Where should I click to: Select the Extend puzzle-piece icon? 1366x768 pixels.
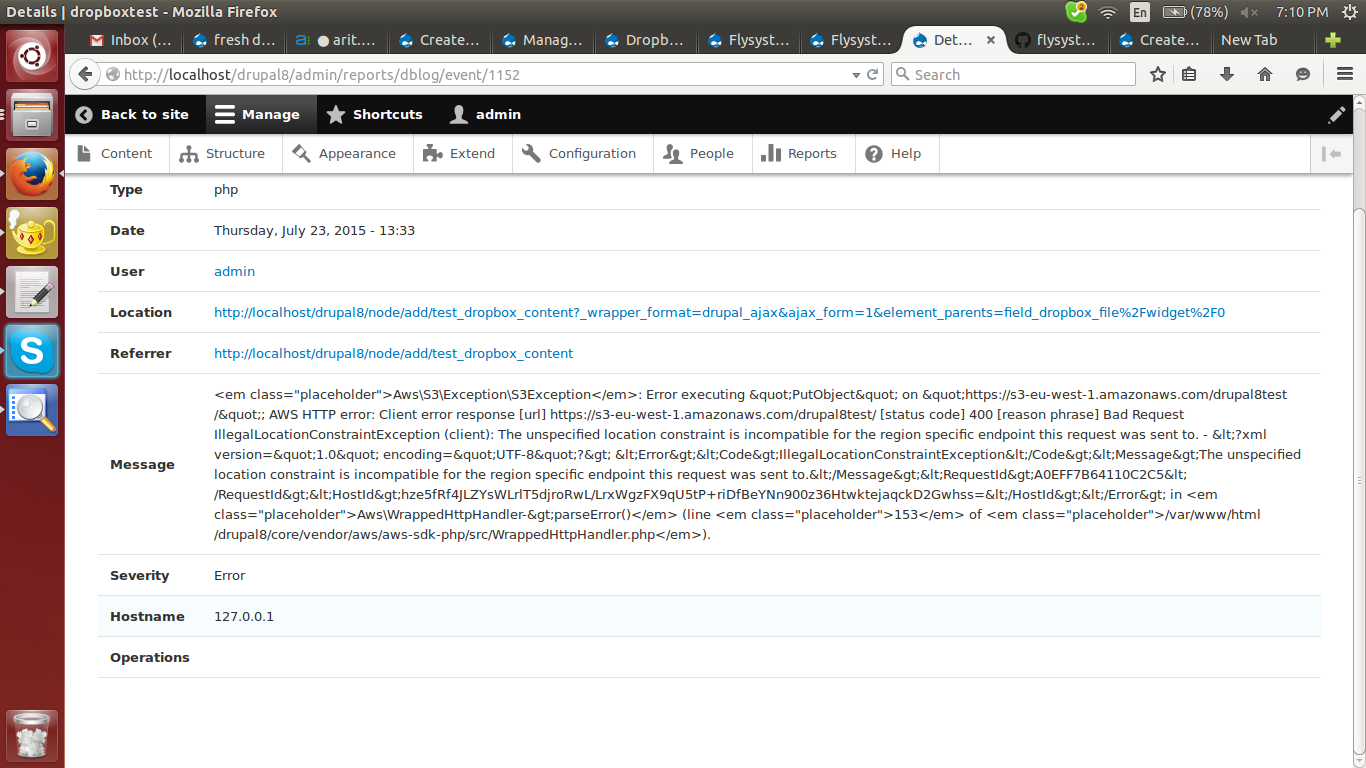430,153
